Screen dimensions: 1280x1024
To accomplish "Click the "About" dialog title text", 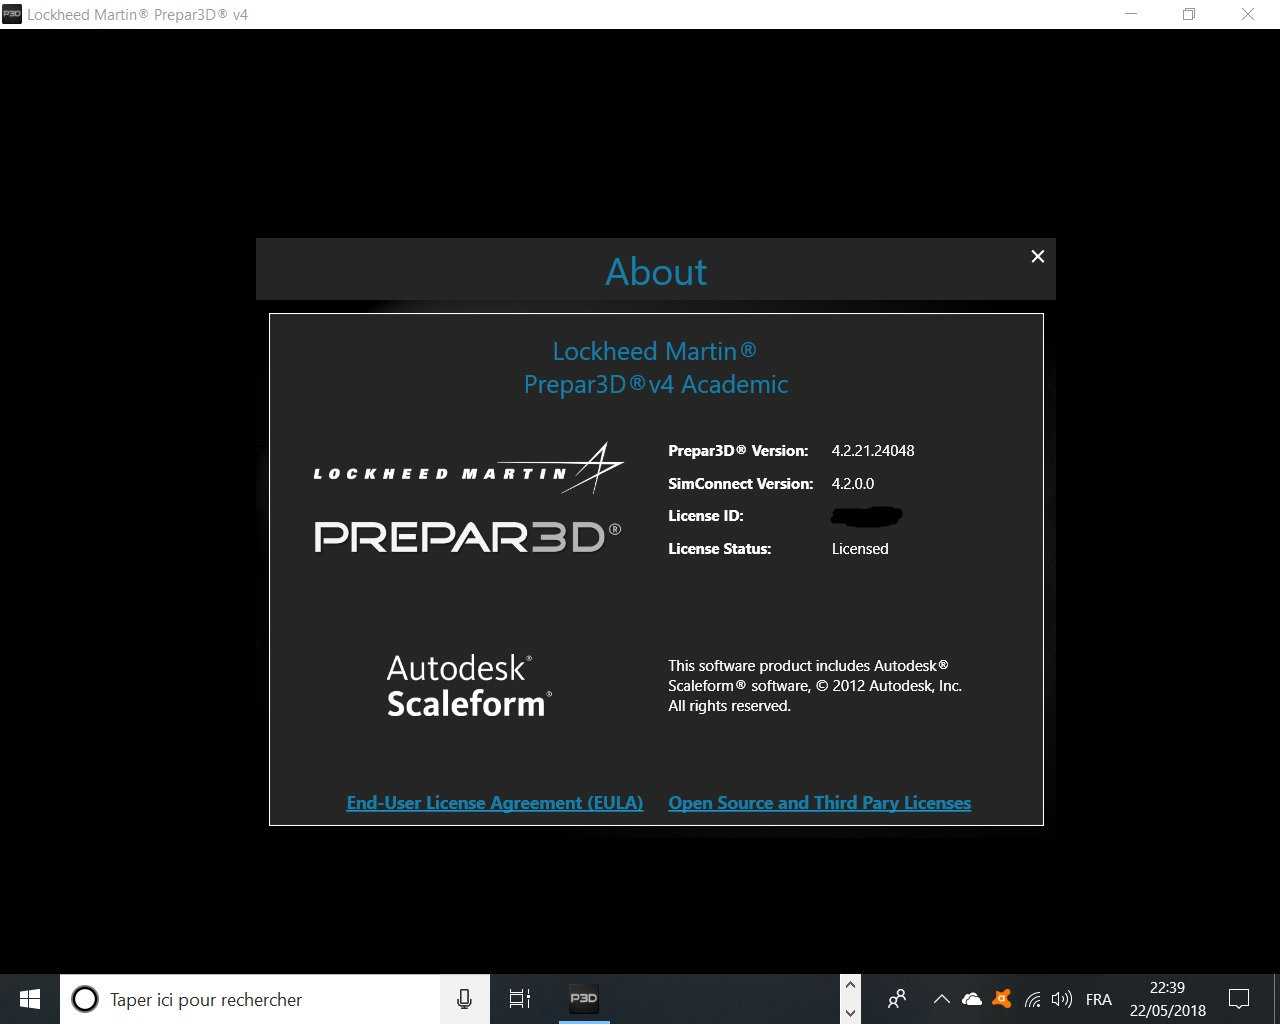I will click(656, 272).
